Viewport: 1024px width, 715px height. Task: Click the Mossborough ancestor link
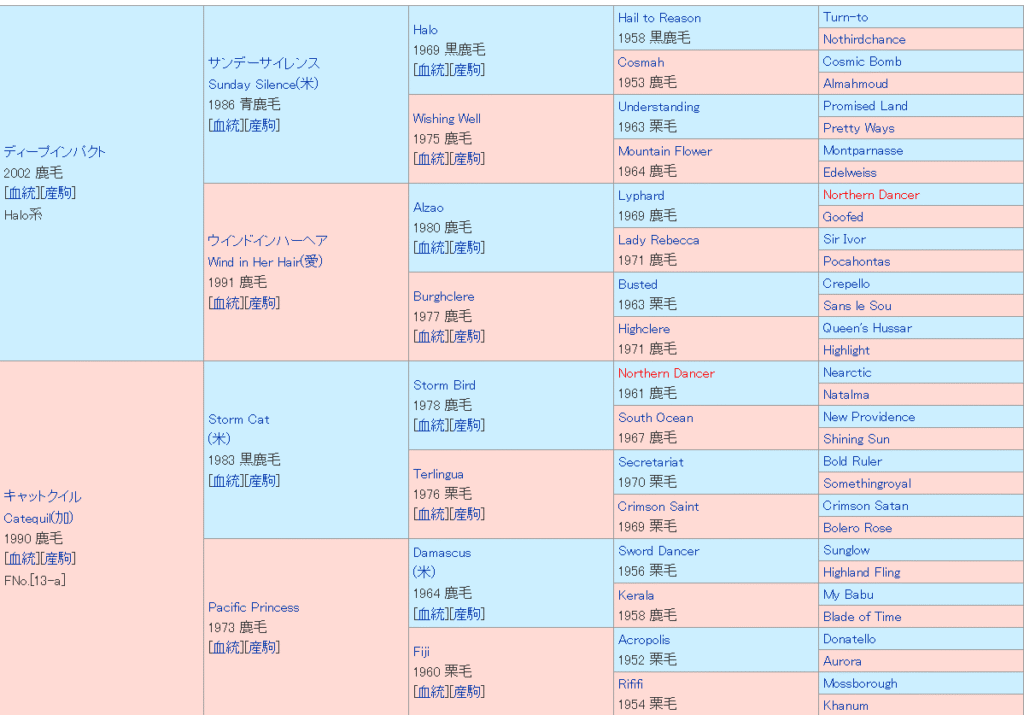[859, 683]
